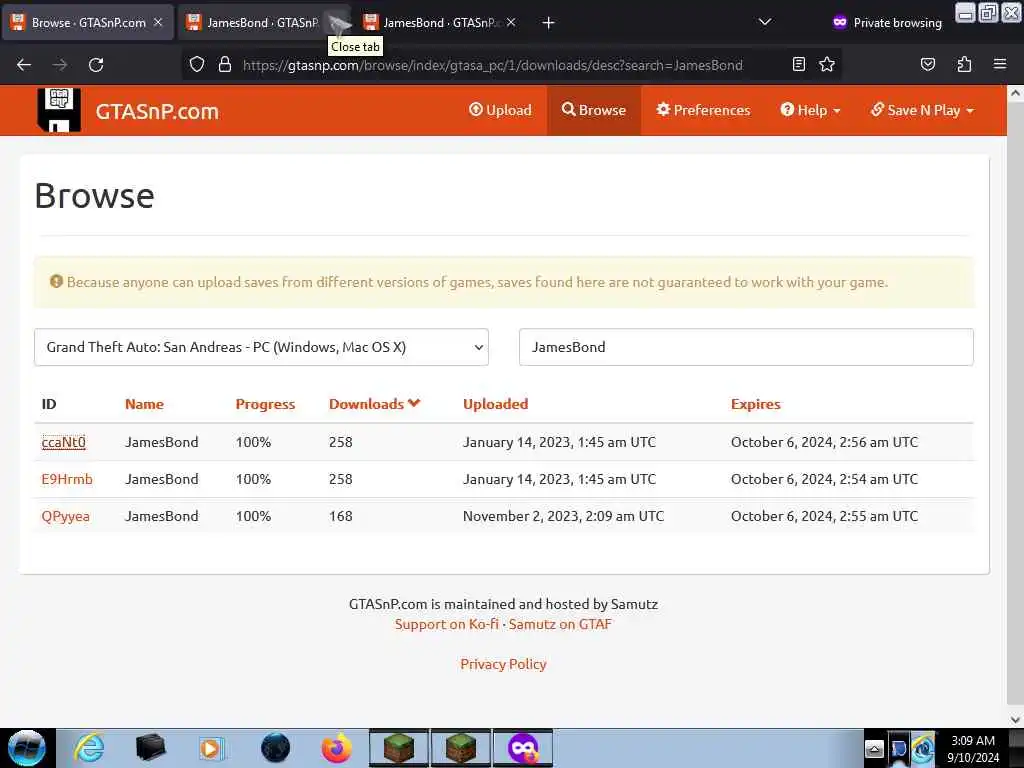Viewport: 1024px width, 768px height.
Task: Click the 168 downloads cell
Action: 341,516
